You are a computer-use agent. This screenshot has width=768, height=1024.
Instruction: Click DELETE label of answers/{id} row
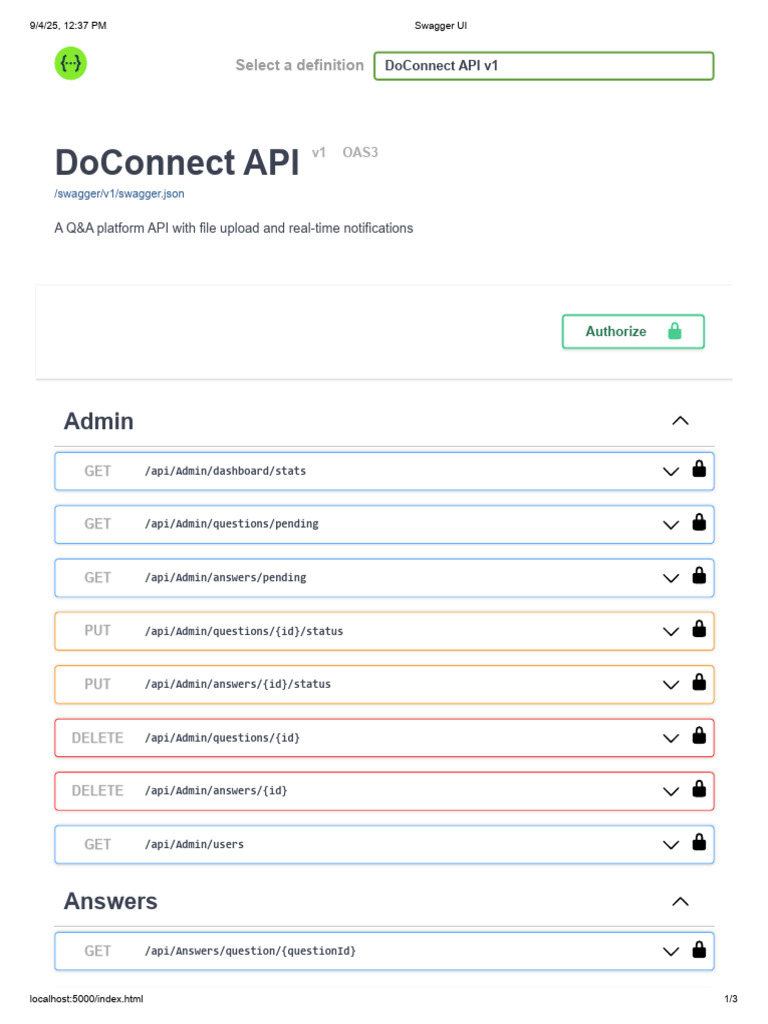(x=97, y=790)
